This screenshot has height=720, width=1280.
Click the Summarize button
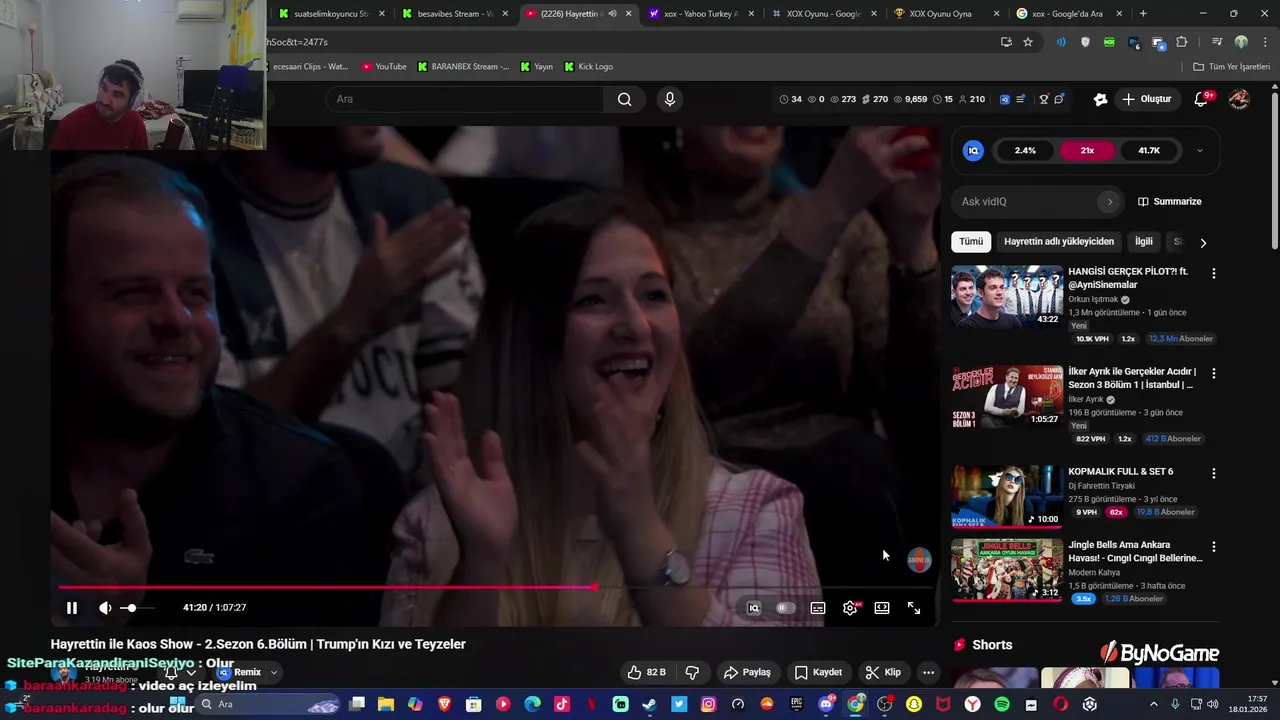click(1170, 202)
